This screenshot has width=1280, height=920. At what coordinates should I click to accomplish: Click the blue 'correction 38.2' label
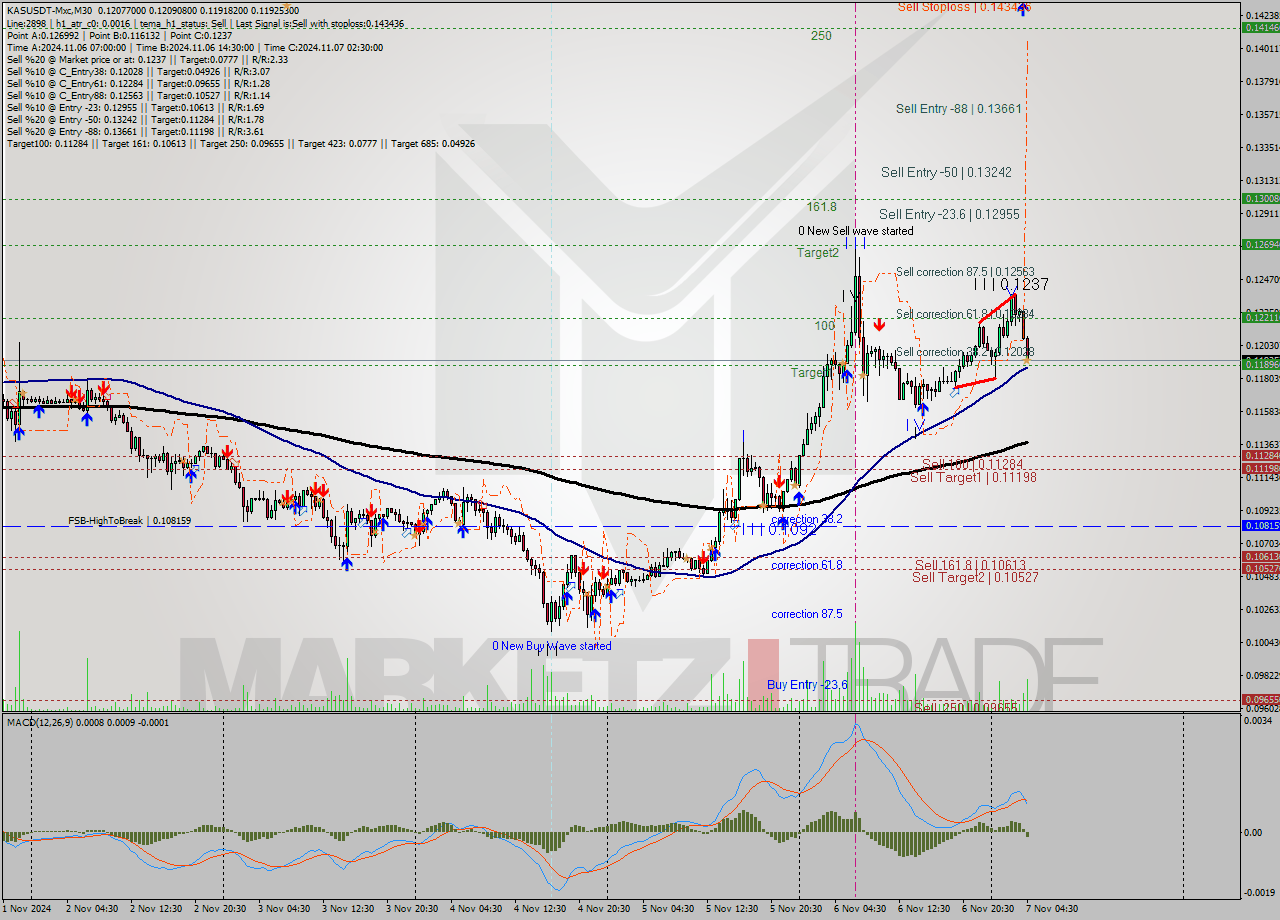[x=807, y=520]
